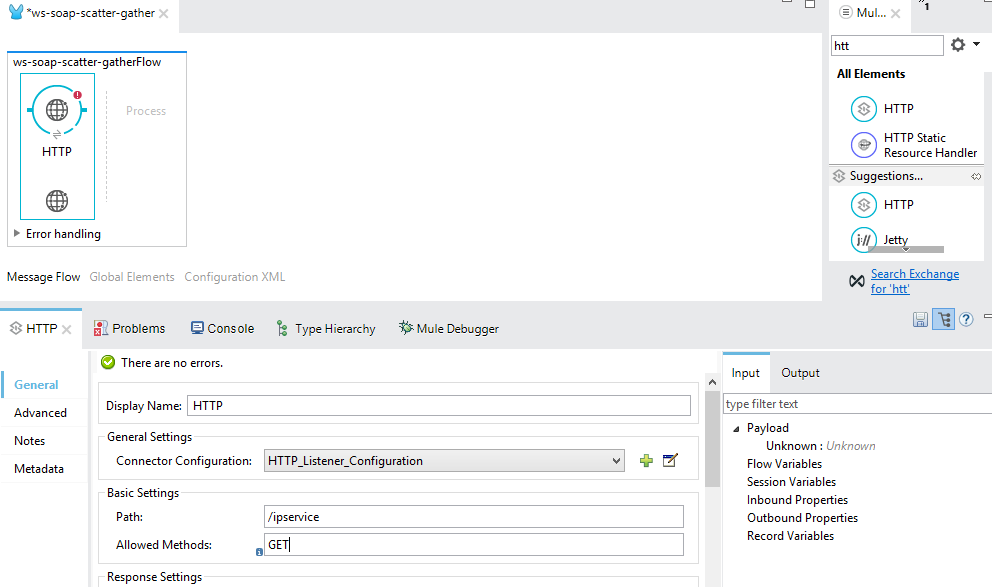Screen dimensions: 992x587
Task: Select Record Variables in the metadata tree
Action: [790, 536]
